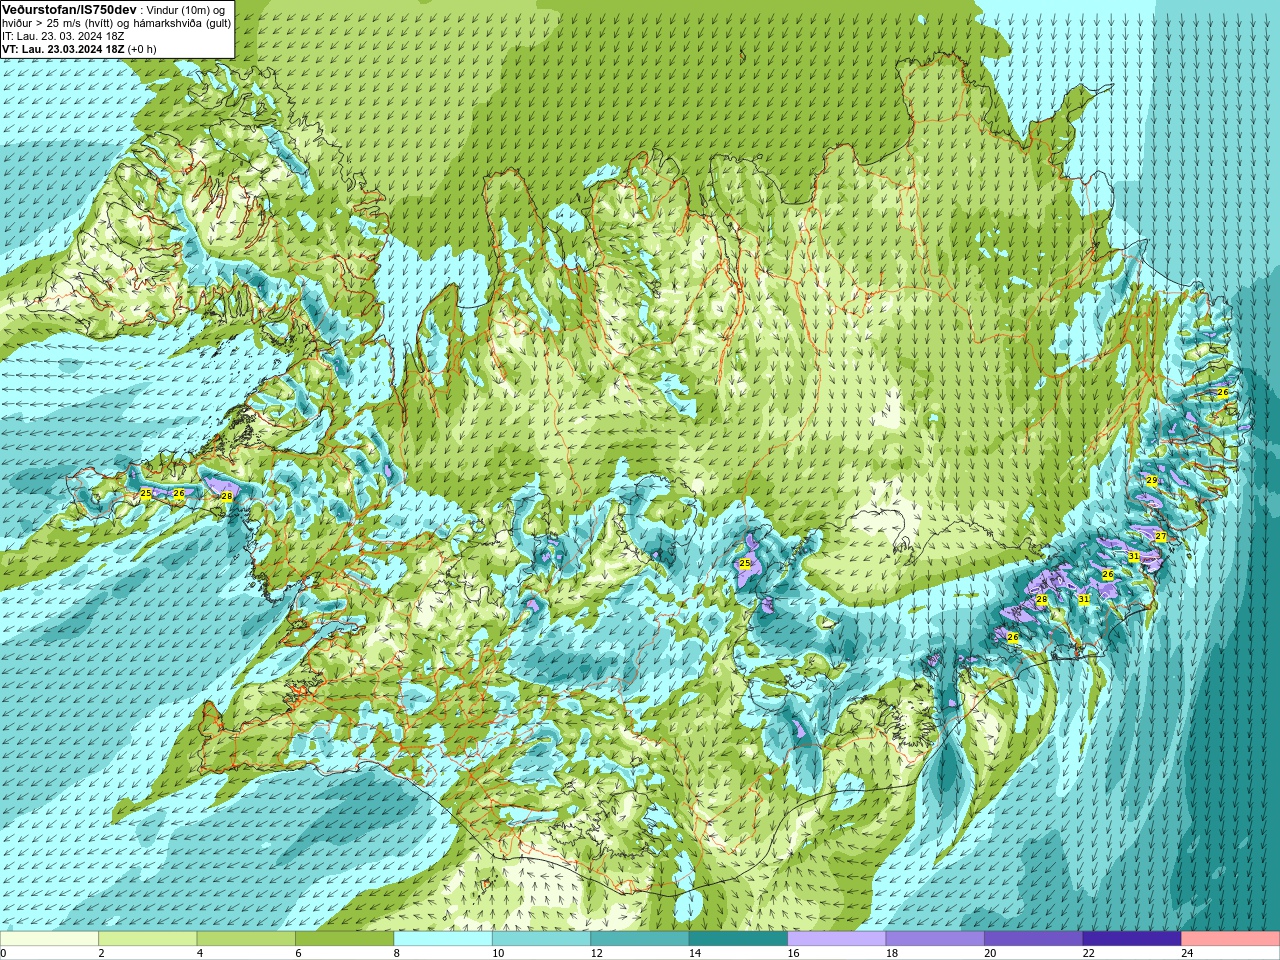Select the pink above-24 m/s legend swatch

1231,938
